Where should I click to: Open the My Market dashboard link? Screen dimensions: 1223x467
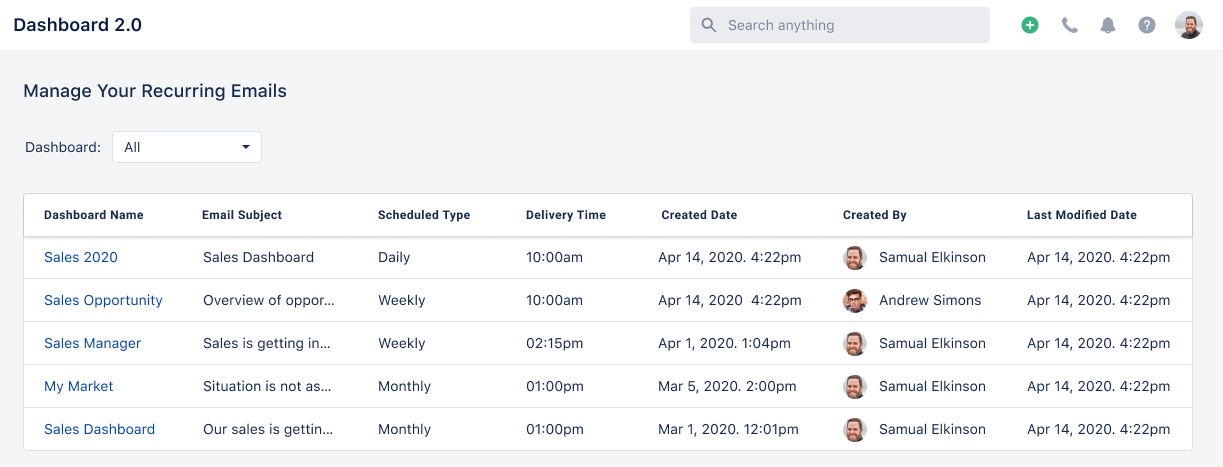click(79, 386)
